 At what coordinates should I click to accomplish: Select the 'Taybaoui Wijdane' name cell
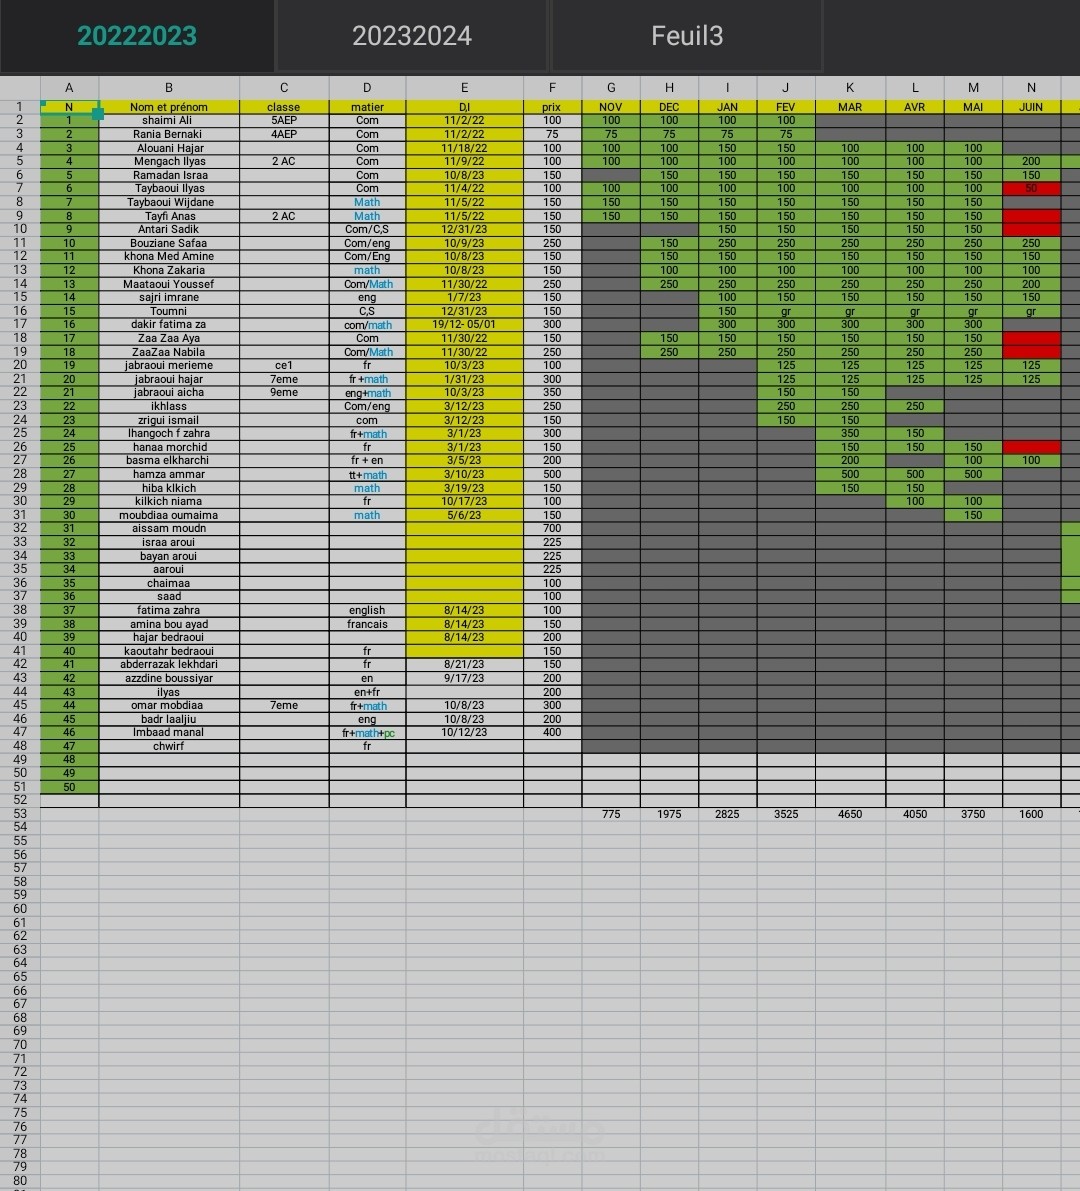coord(169,202)
